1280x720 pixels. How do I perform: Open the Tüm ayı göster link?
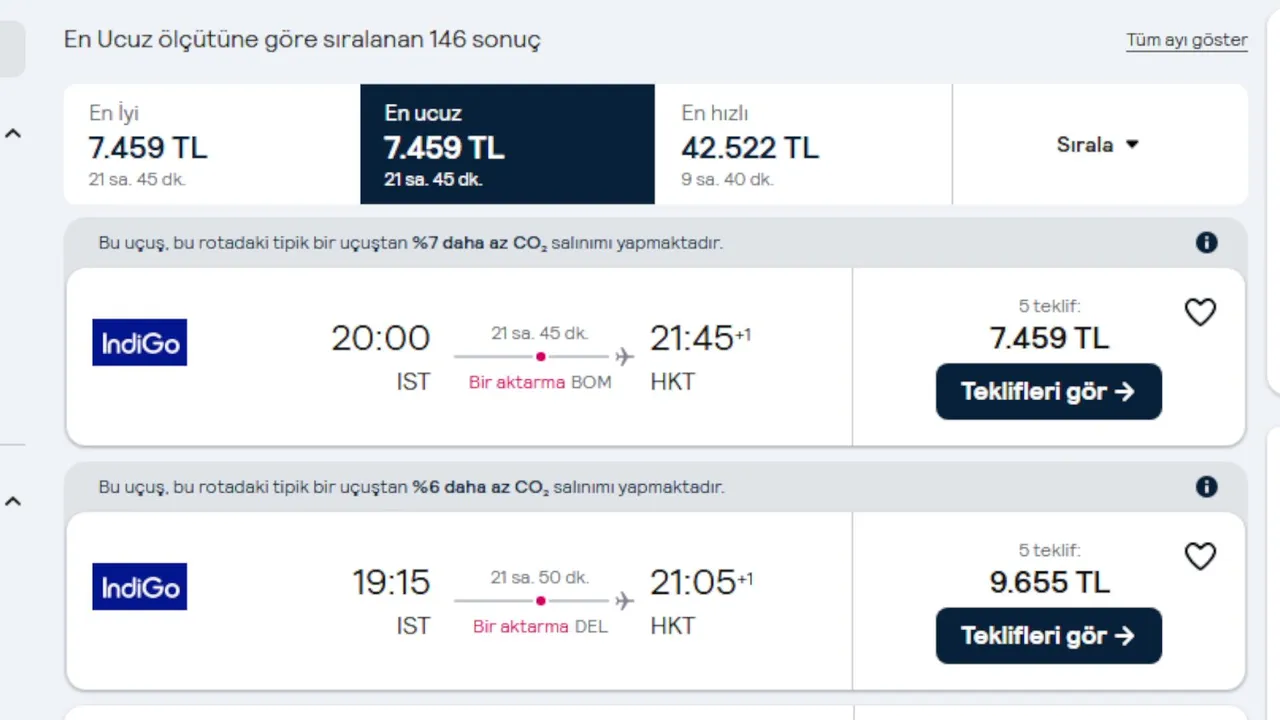(x=1187, y=41)
